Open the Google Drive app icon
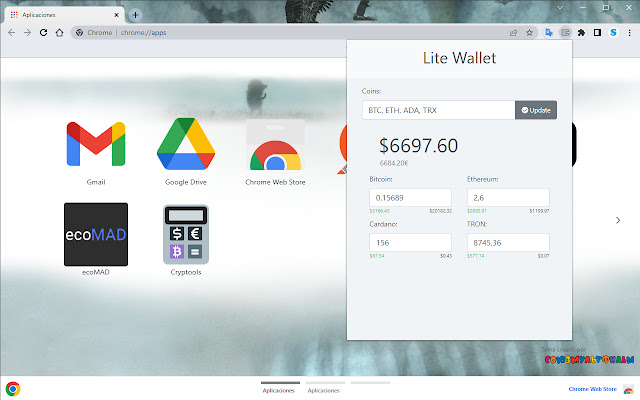Viewport: 640px width, 400px height. tap(186, 144)
